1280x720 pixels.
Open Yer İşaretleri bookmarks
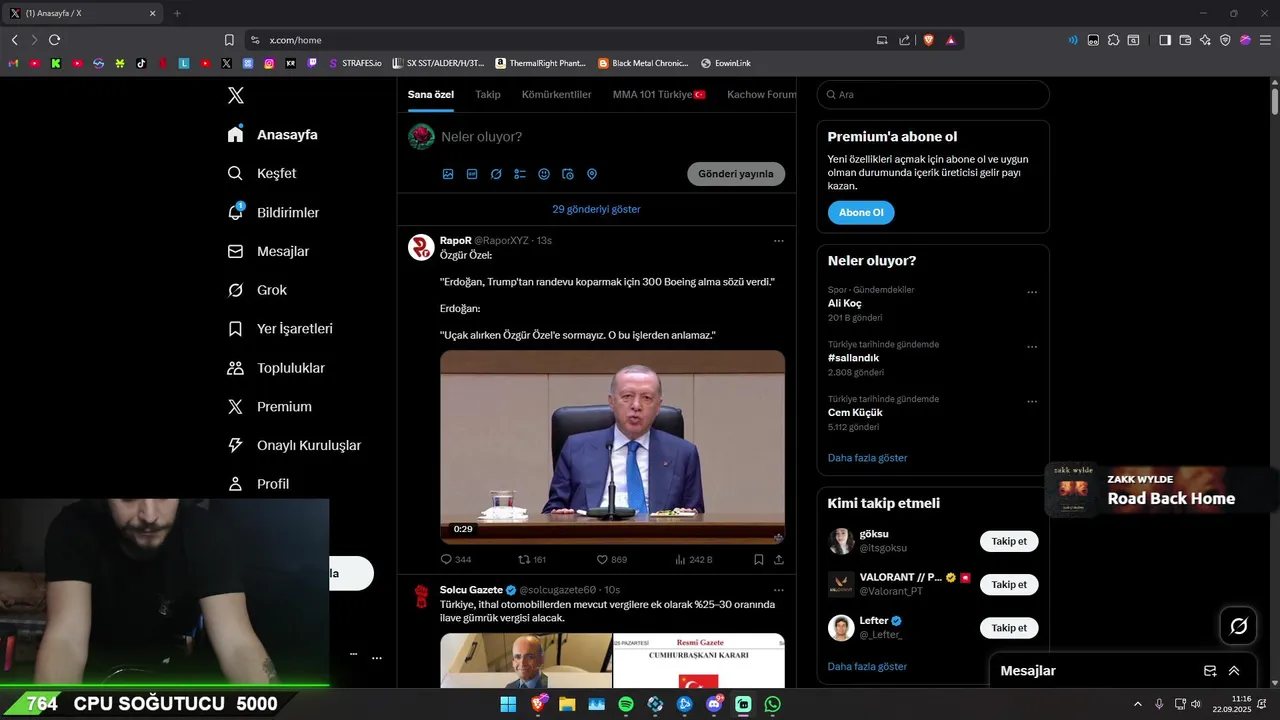point(280,329)
